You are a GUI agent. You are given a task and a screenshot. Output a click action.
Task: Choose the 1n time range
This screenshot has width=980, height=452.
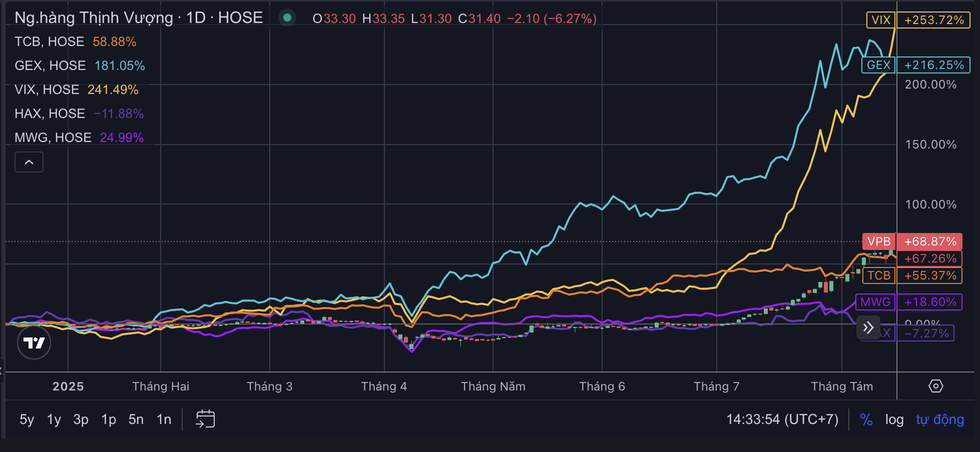163,420
